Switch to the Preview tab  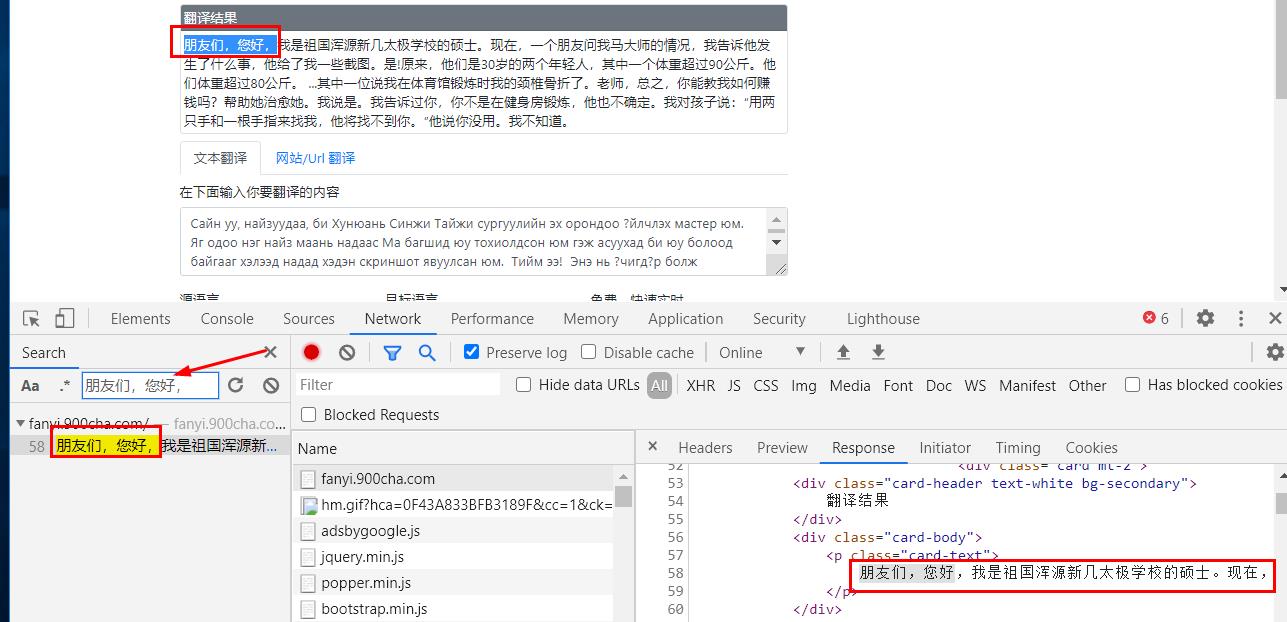tap(782, 447)
